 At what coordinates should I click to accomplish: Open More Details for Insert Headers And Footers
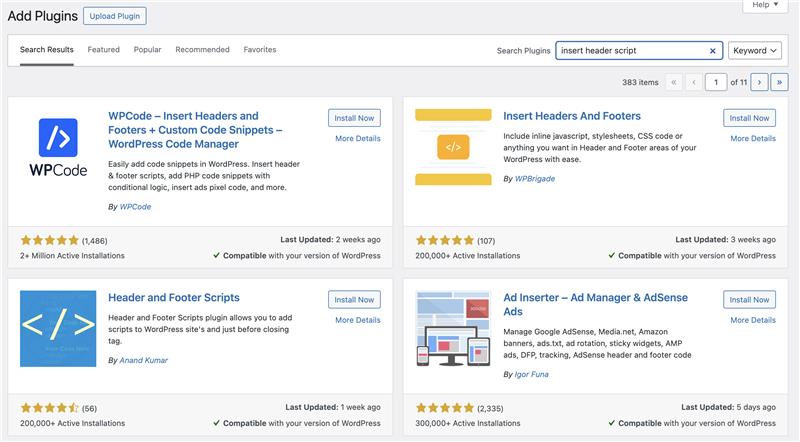pos(753,138)
